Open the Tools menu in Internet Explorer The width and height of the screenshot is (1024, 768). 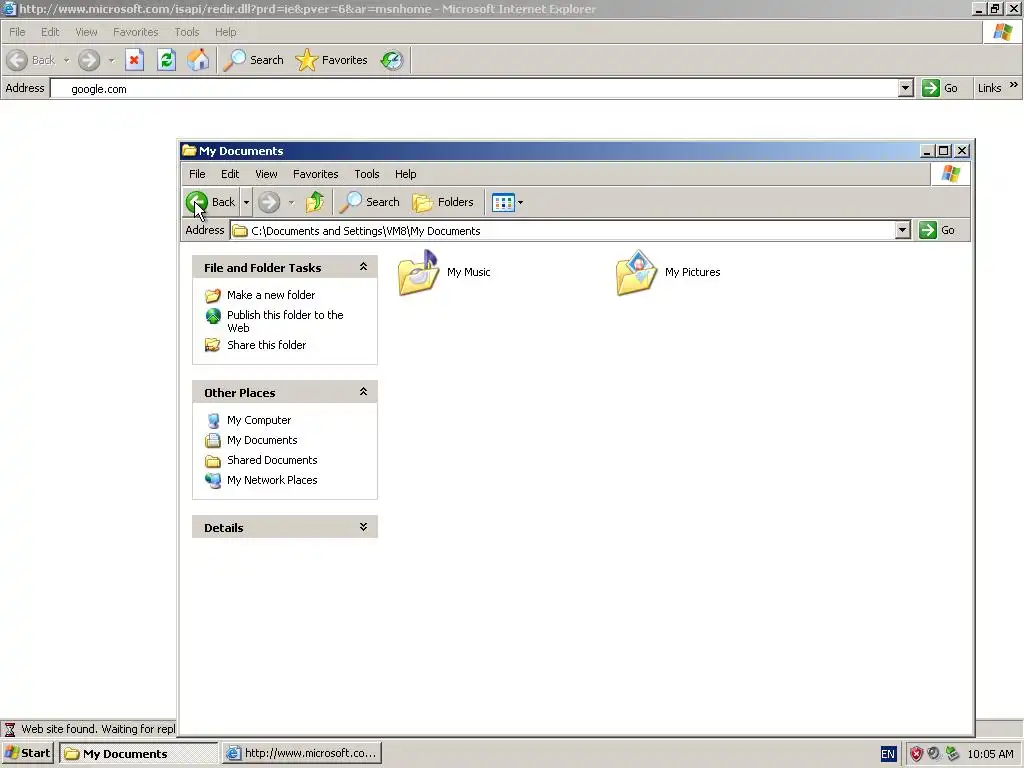(187, 32)
